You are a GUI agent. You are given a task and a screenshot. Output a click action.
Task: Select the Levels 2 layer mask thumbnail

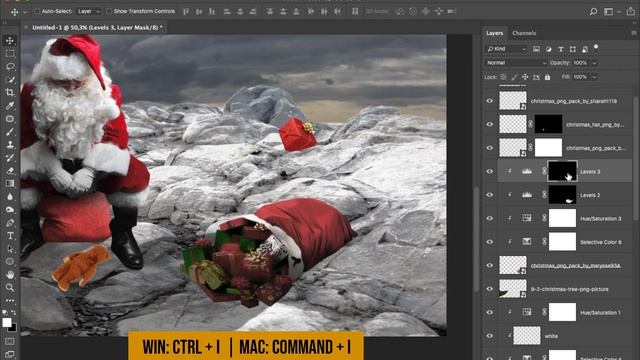562,195
